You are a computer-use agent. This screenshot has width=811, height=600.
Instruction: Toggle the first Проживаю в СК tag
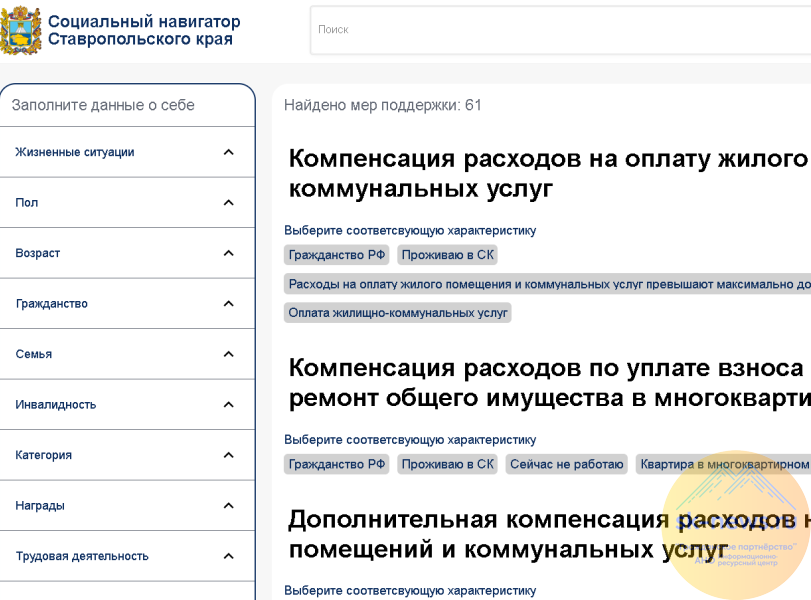tap(447, 255)
